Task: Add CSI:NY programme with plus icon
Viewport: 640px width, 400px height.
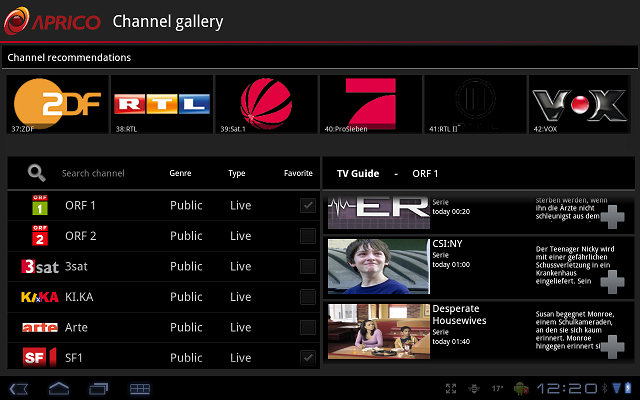Action: (612, 282)
